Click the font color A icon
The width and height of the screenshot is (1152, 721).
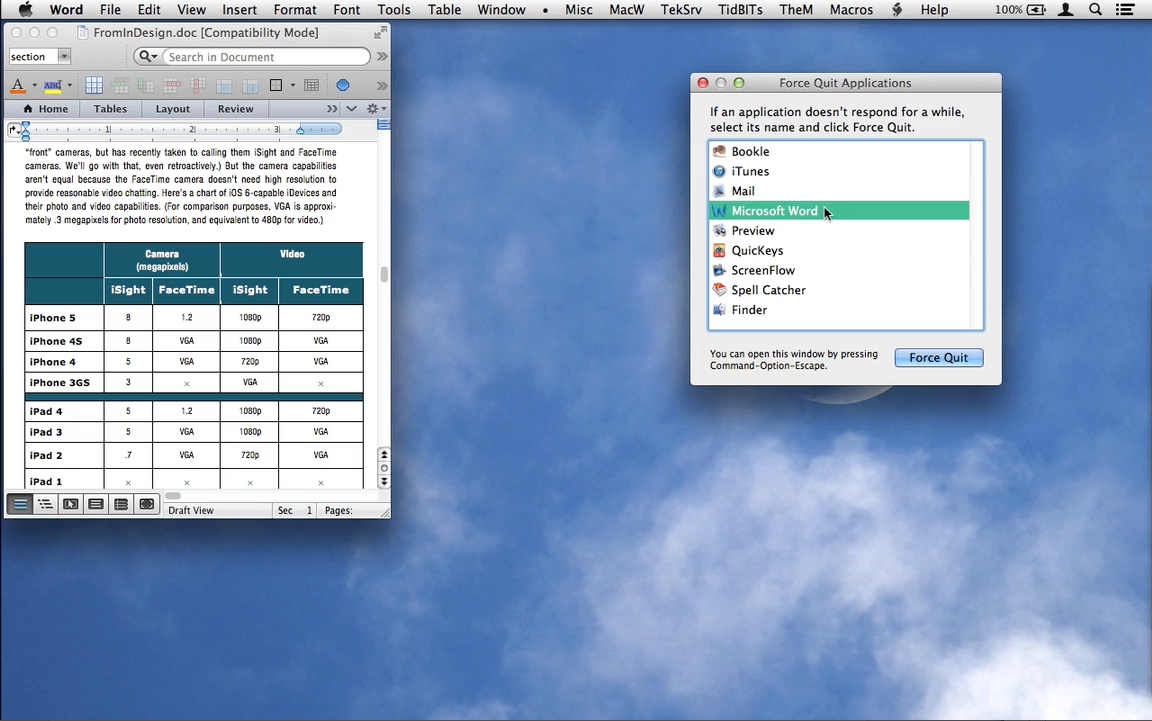(18, 85)
